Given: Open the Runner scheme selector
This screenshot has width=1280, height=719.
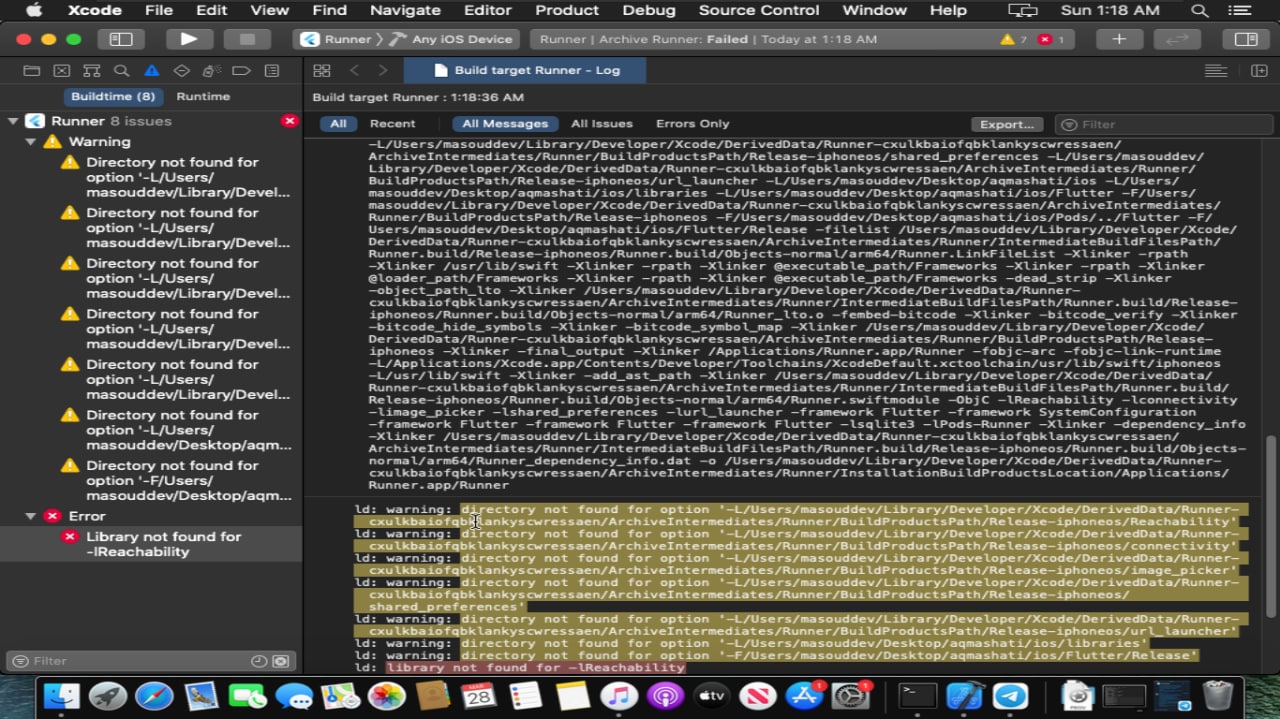Looking at the screenshot, I should click(x=337, y=39).
